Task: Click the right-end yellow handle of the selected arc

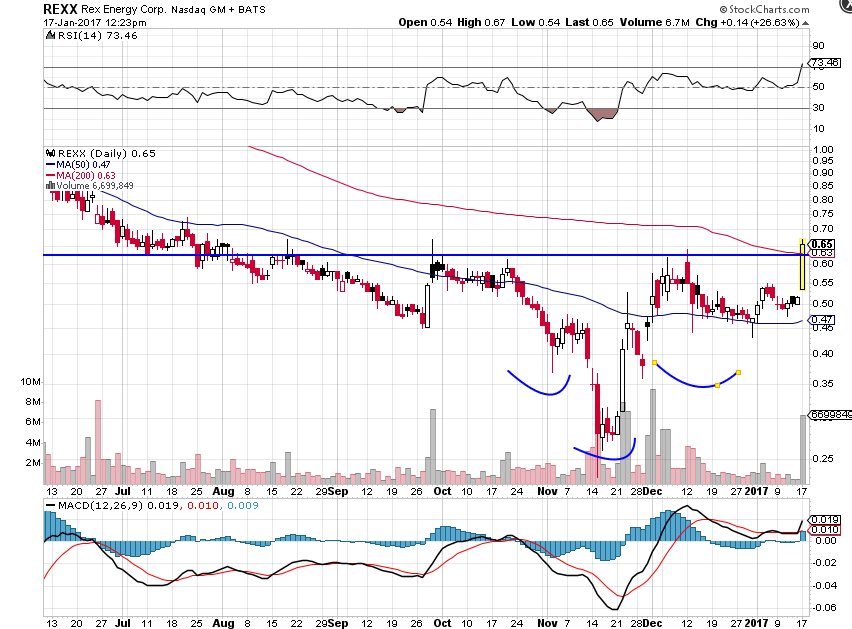Action: point(738,372)
